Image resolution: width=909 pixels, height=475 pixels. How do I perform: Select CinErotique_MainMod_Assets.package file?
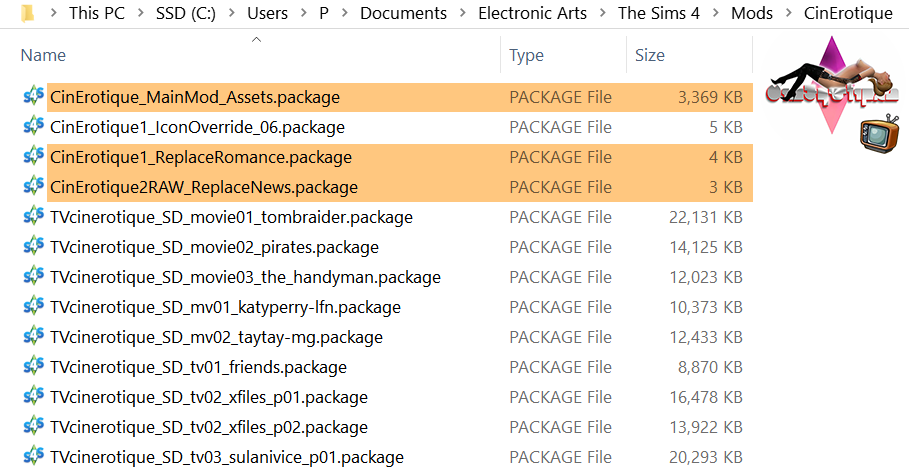195,97
